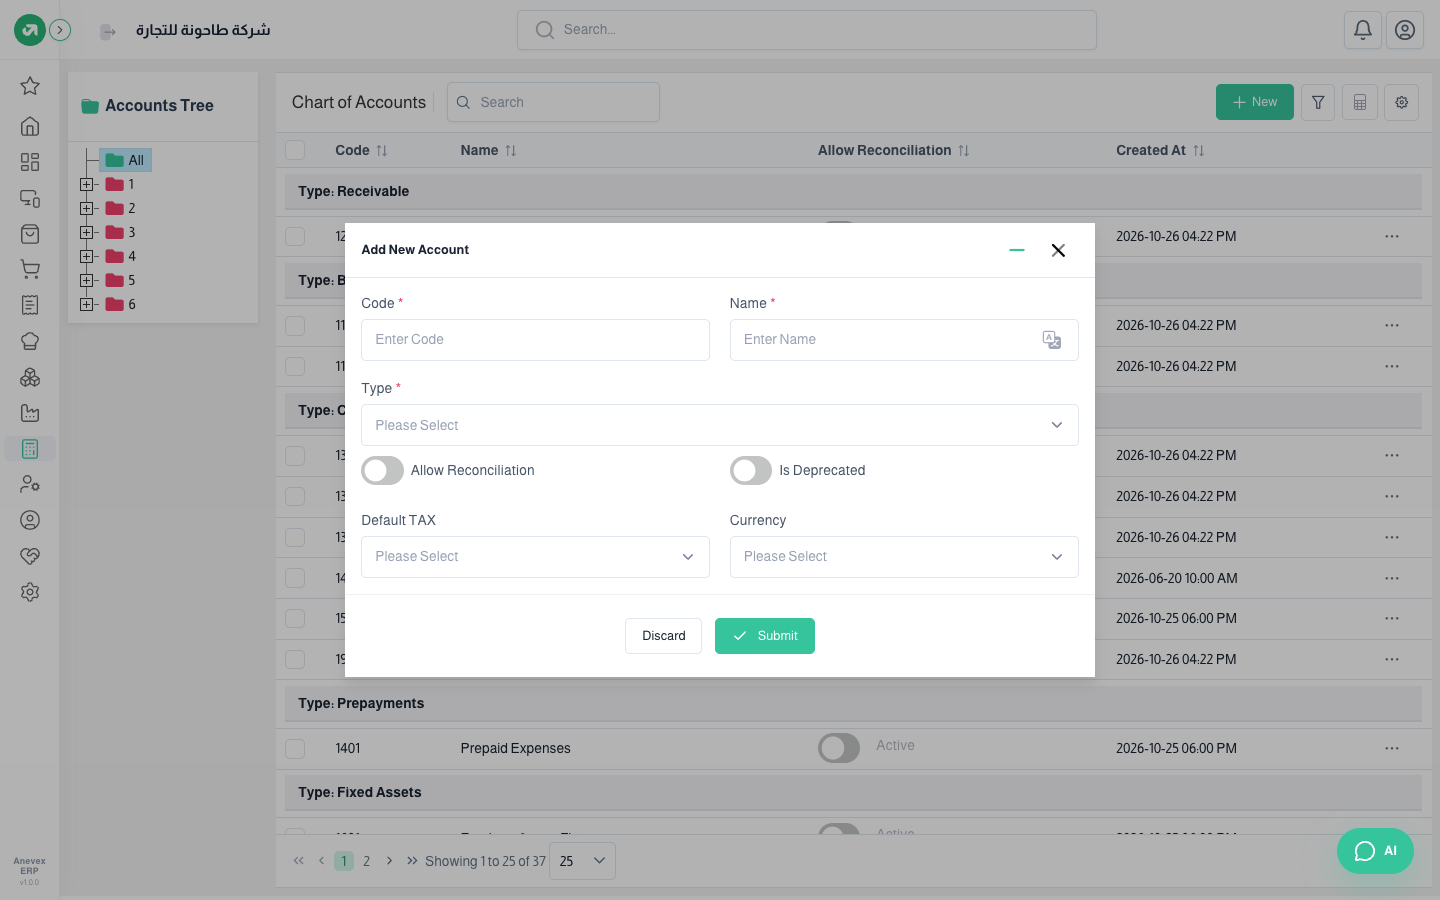Open table settings gear icon
The height and width of the screenshot is (900, 1440).
pos(1402,102)
